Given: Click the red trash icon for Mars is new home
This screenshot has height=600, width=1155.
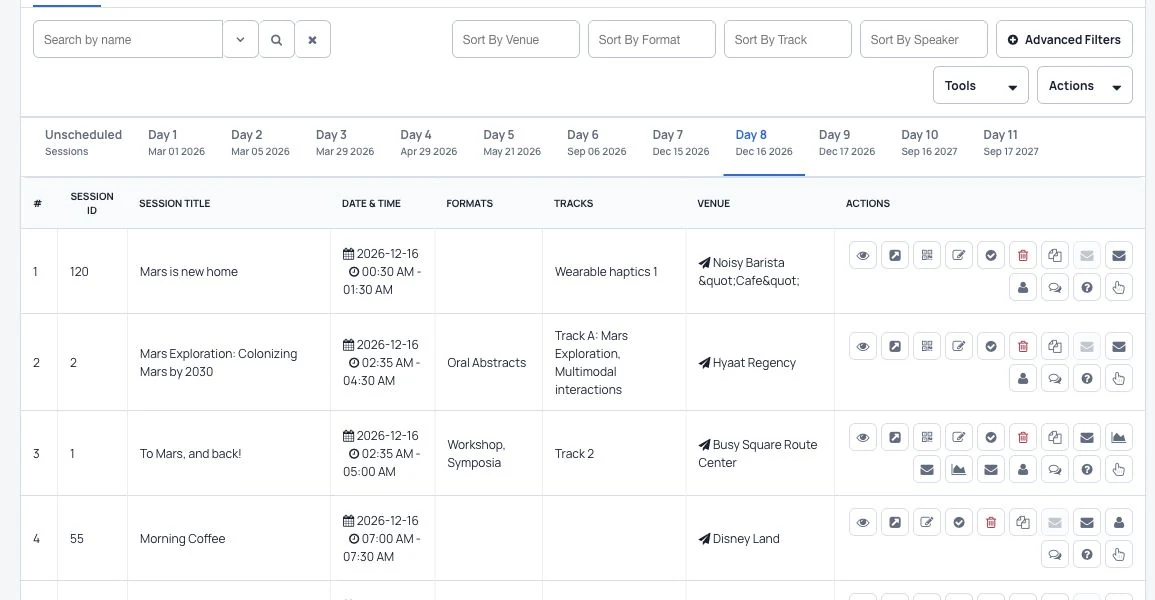Looking at the screenshot, I should pos(1022,255).
